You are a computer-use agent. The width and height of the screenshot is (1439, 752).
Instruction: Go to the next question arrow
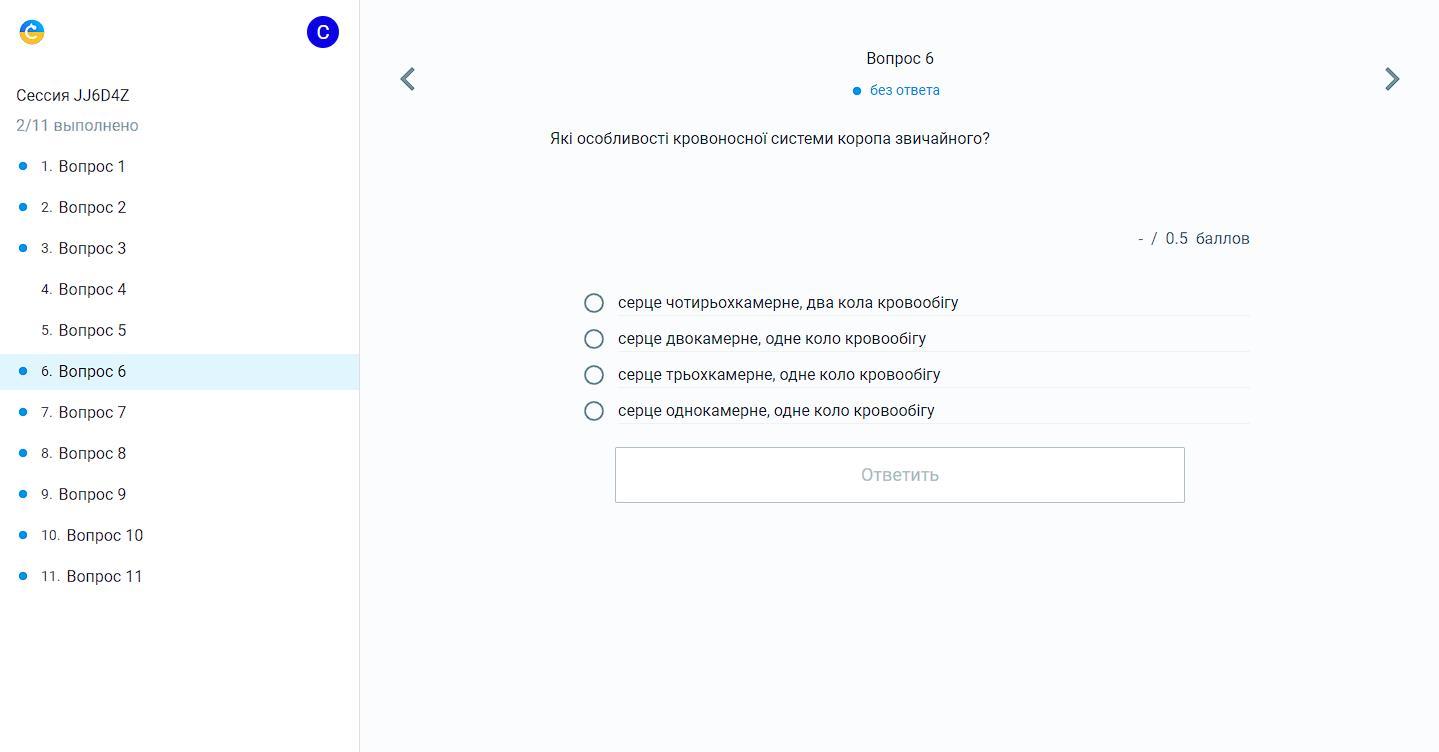[x=1391, y=79]
